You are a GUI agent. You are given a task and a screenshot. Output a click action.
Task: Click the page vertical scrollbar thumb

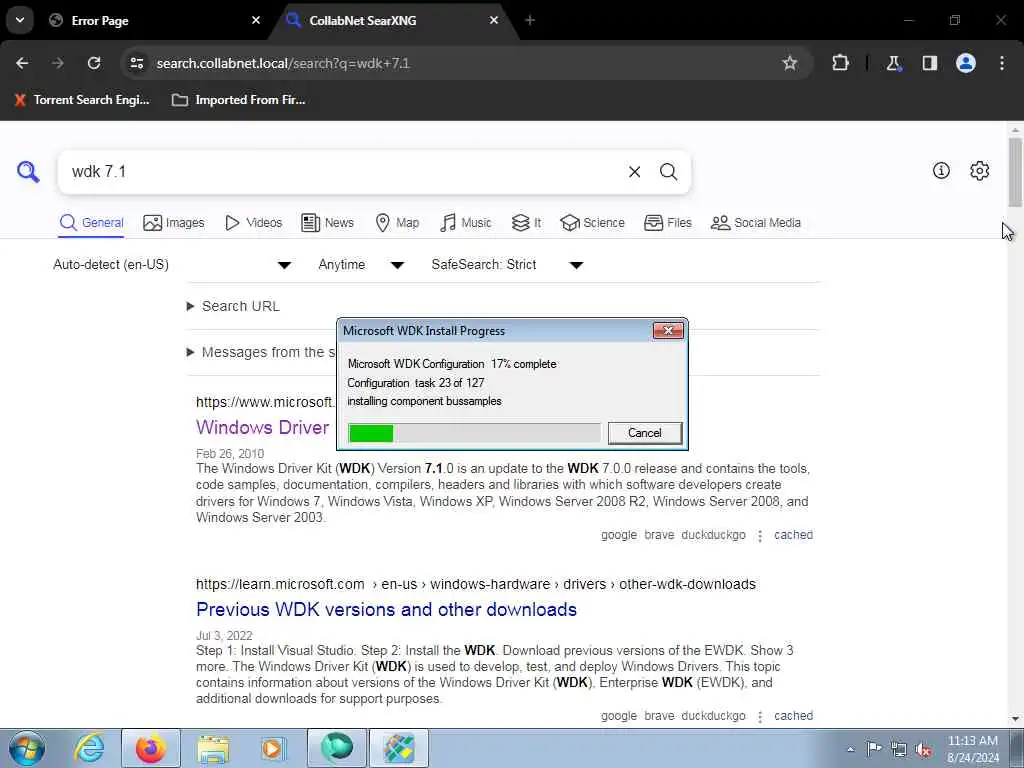pos(1015,172)
